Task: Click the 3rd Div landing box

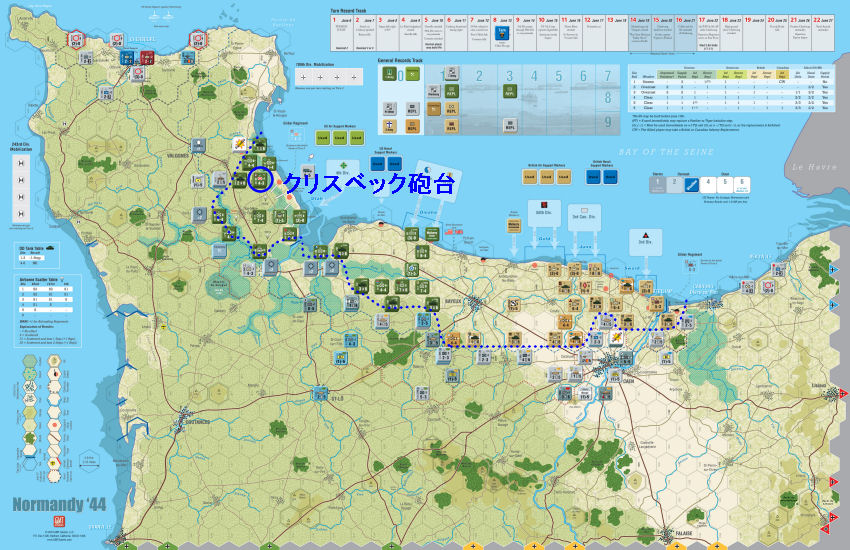Action: point(645,242)
